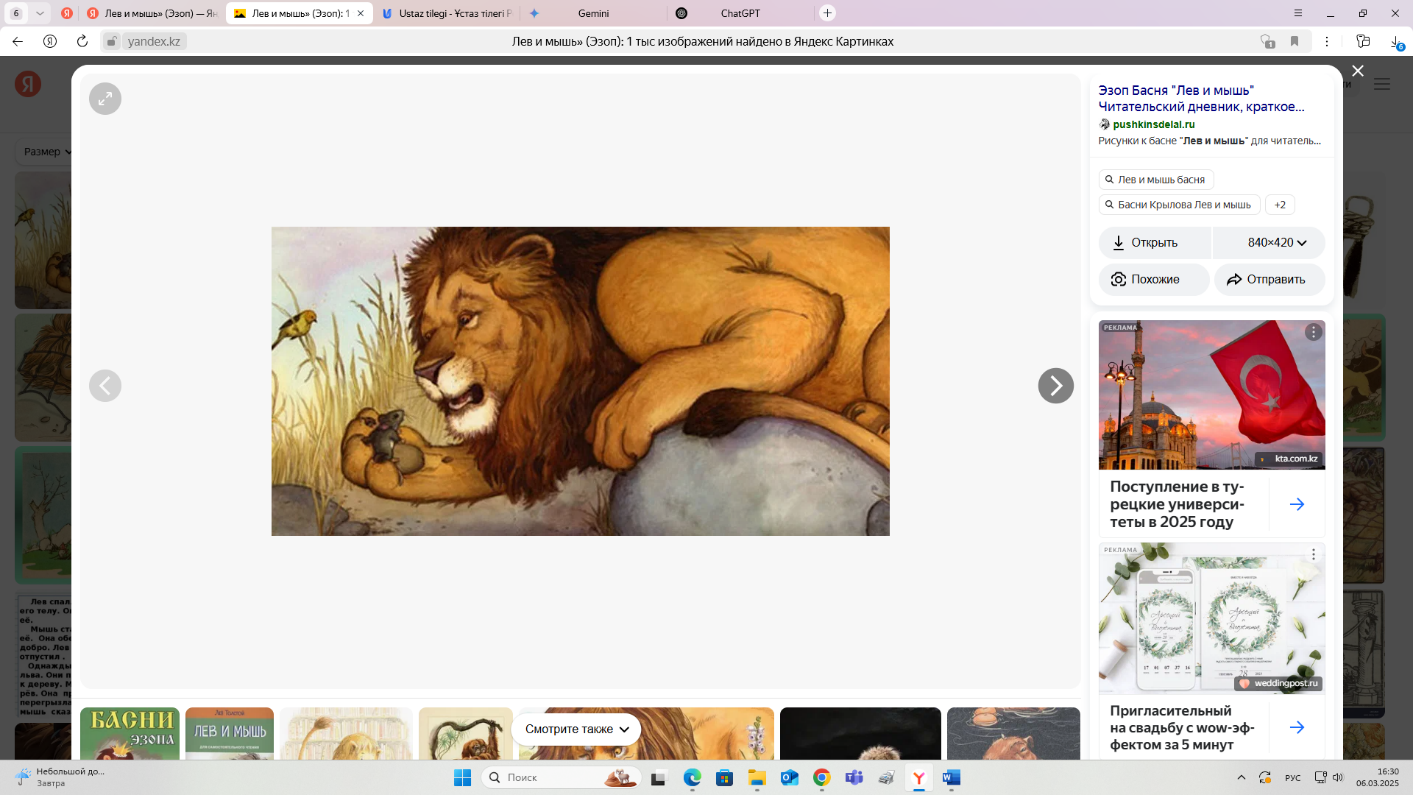Switch to the Gemini tab

pyautogui.click(x=593, y=13)
